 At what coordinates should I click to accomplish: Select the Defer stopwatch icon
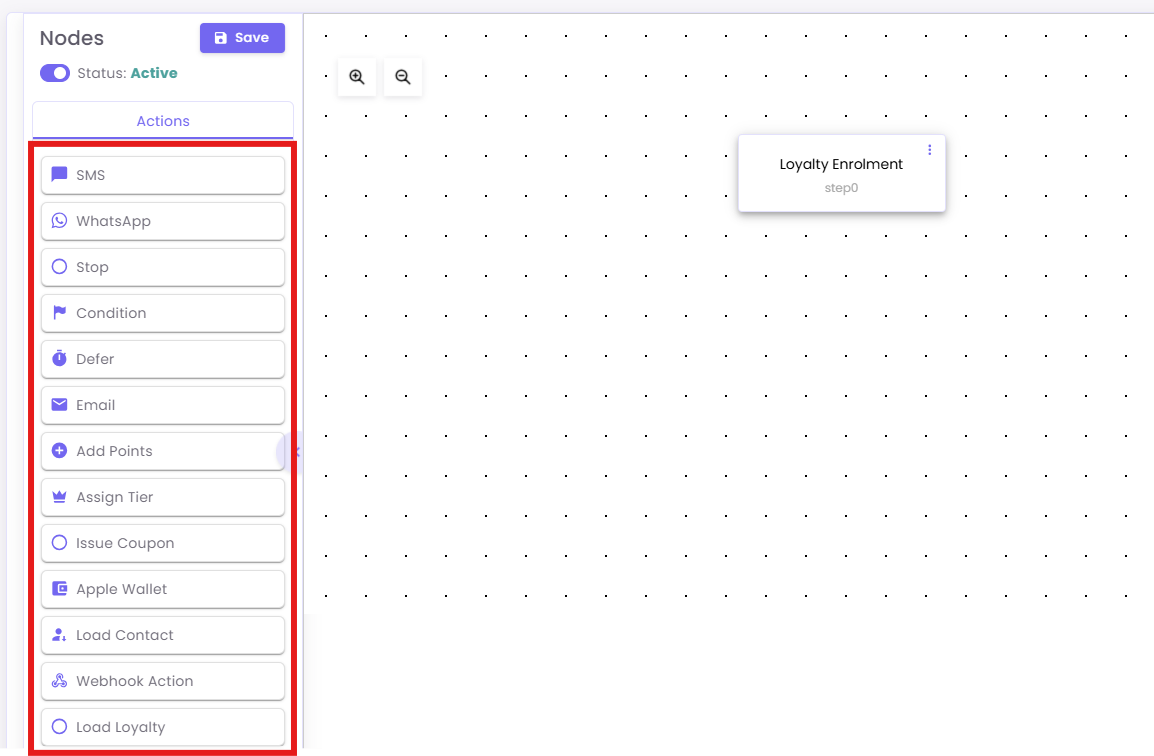pyautogui.click(x=59, y=359)
